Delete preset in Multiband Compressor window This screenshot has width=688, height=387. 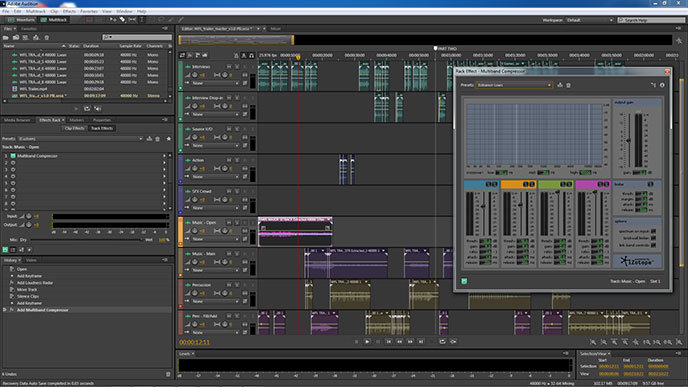point(569,85)
